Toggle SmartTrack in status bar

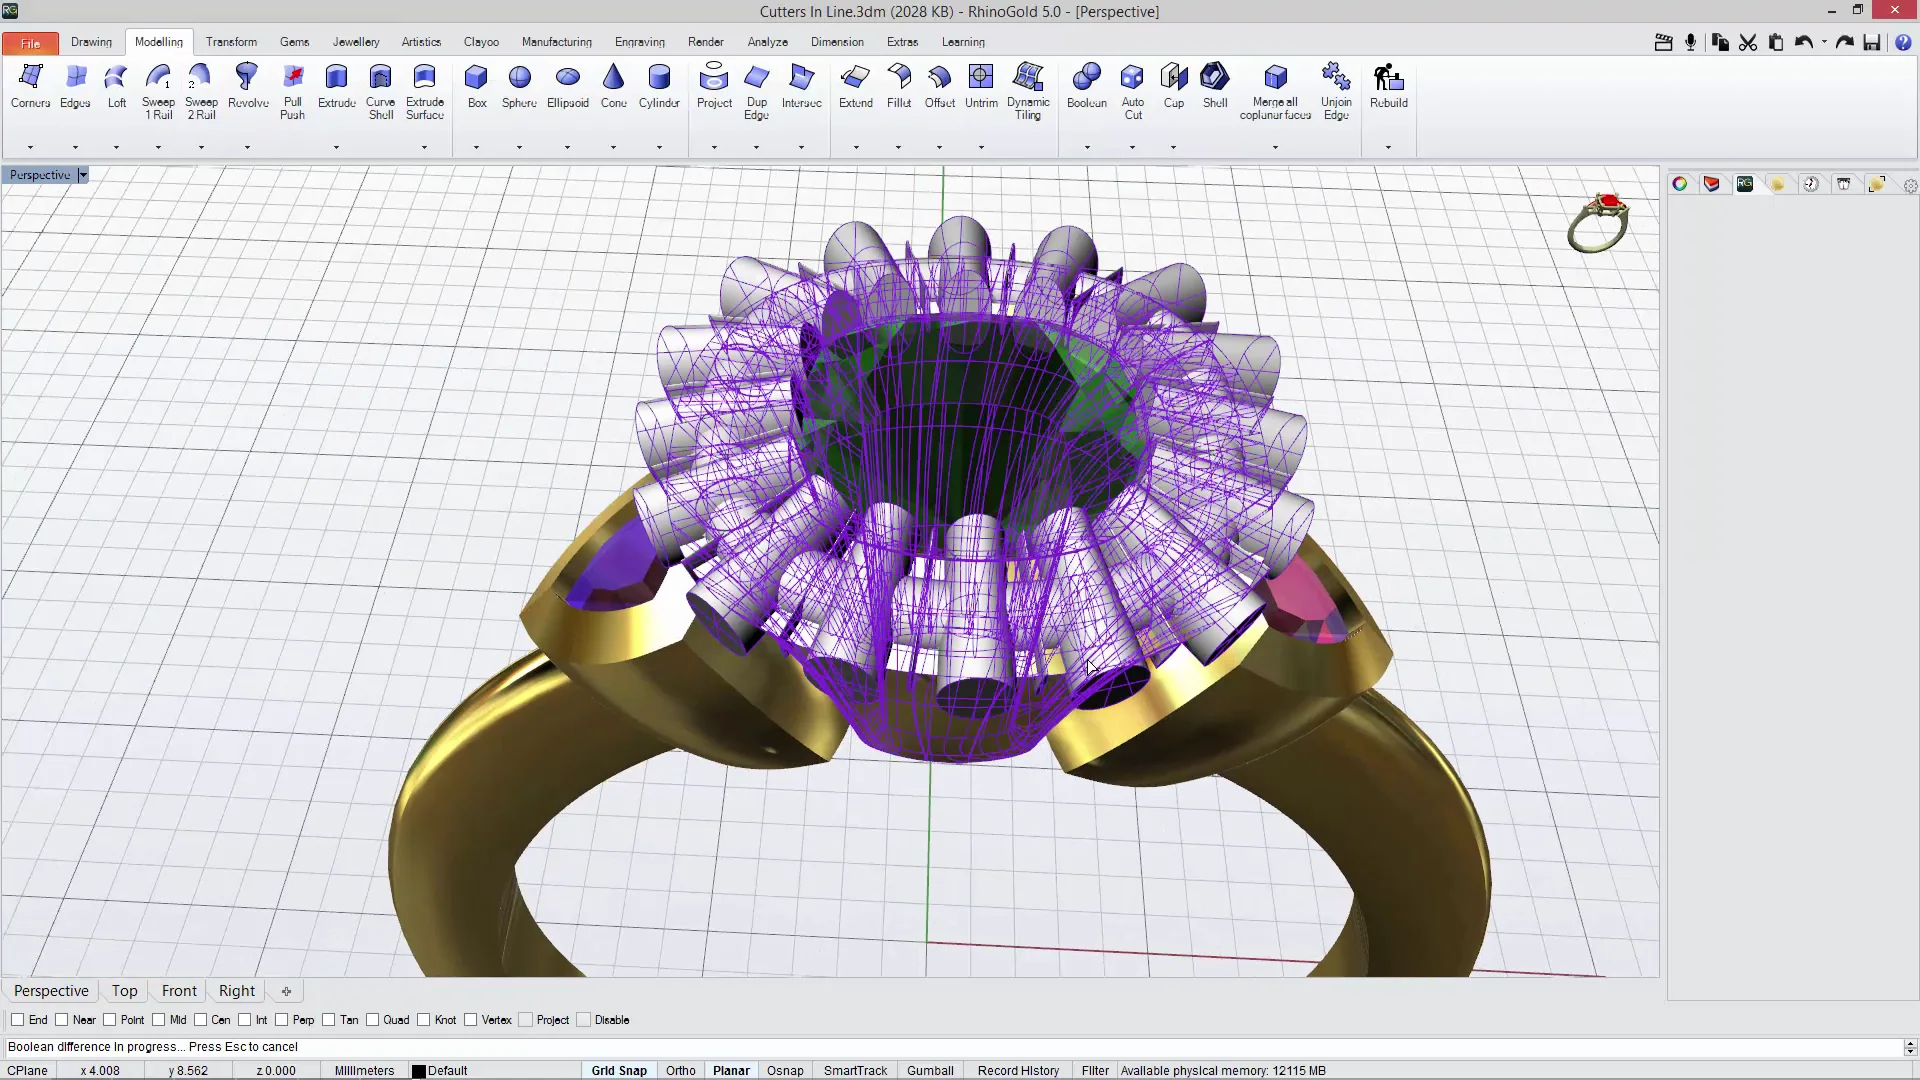point(855,1071)
